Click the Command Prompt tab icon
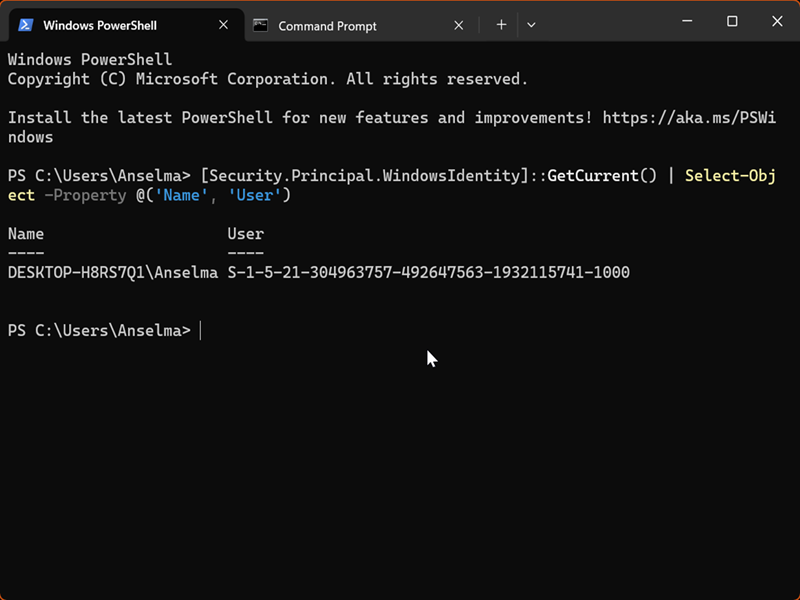 (x=261, y=25)
